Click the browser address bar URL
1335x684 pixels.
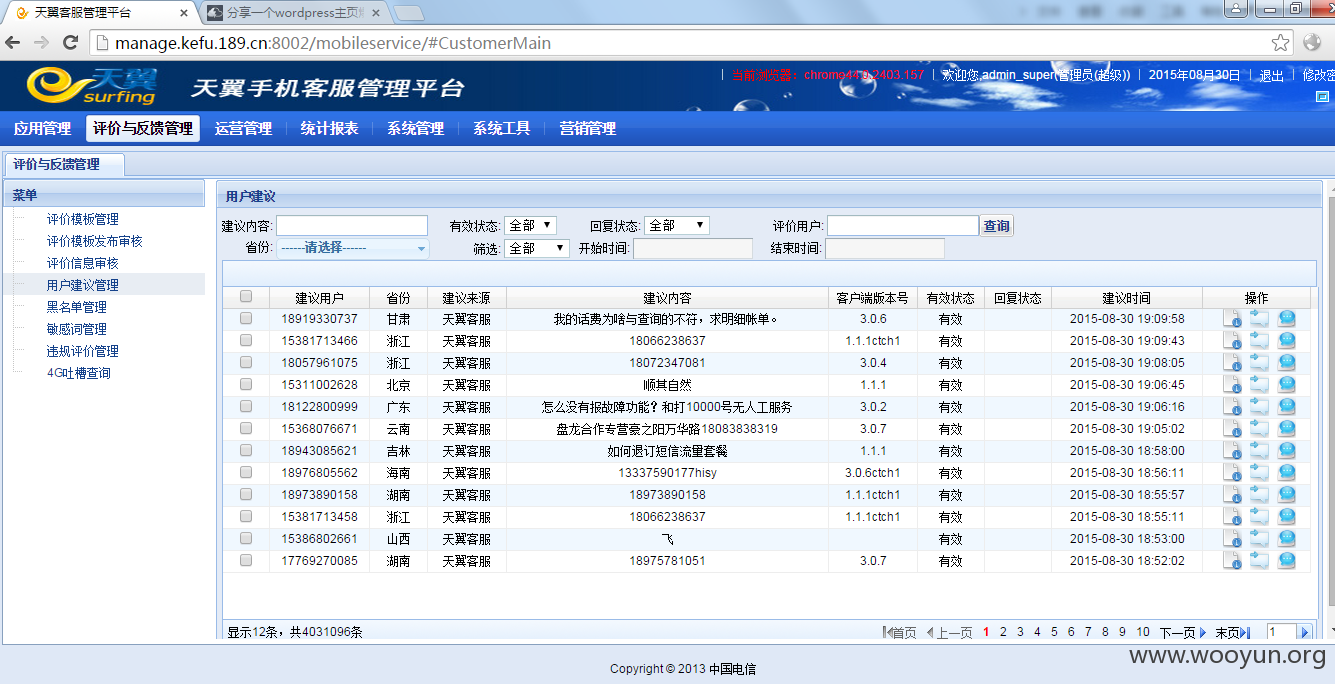[332, 43]
